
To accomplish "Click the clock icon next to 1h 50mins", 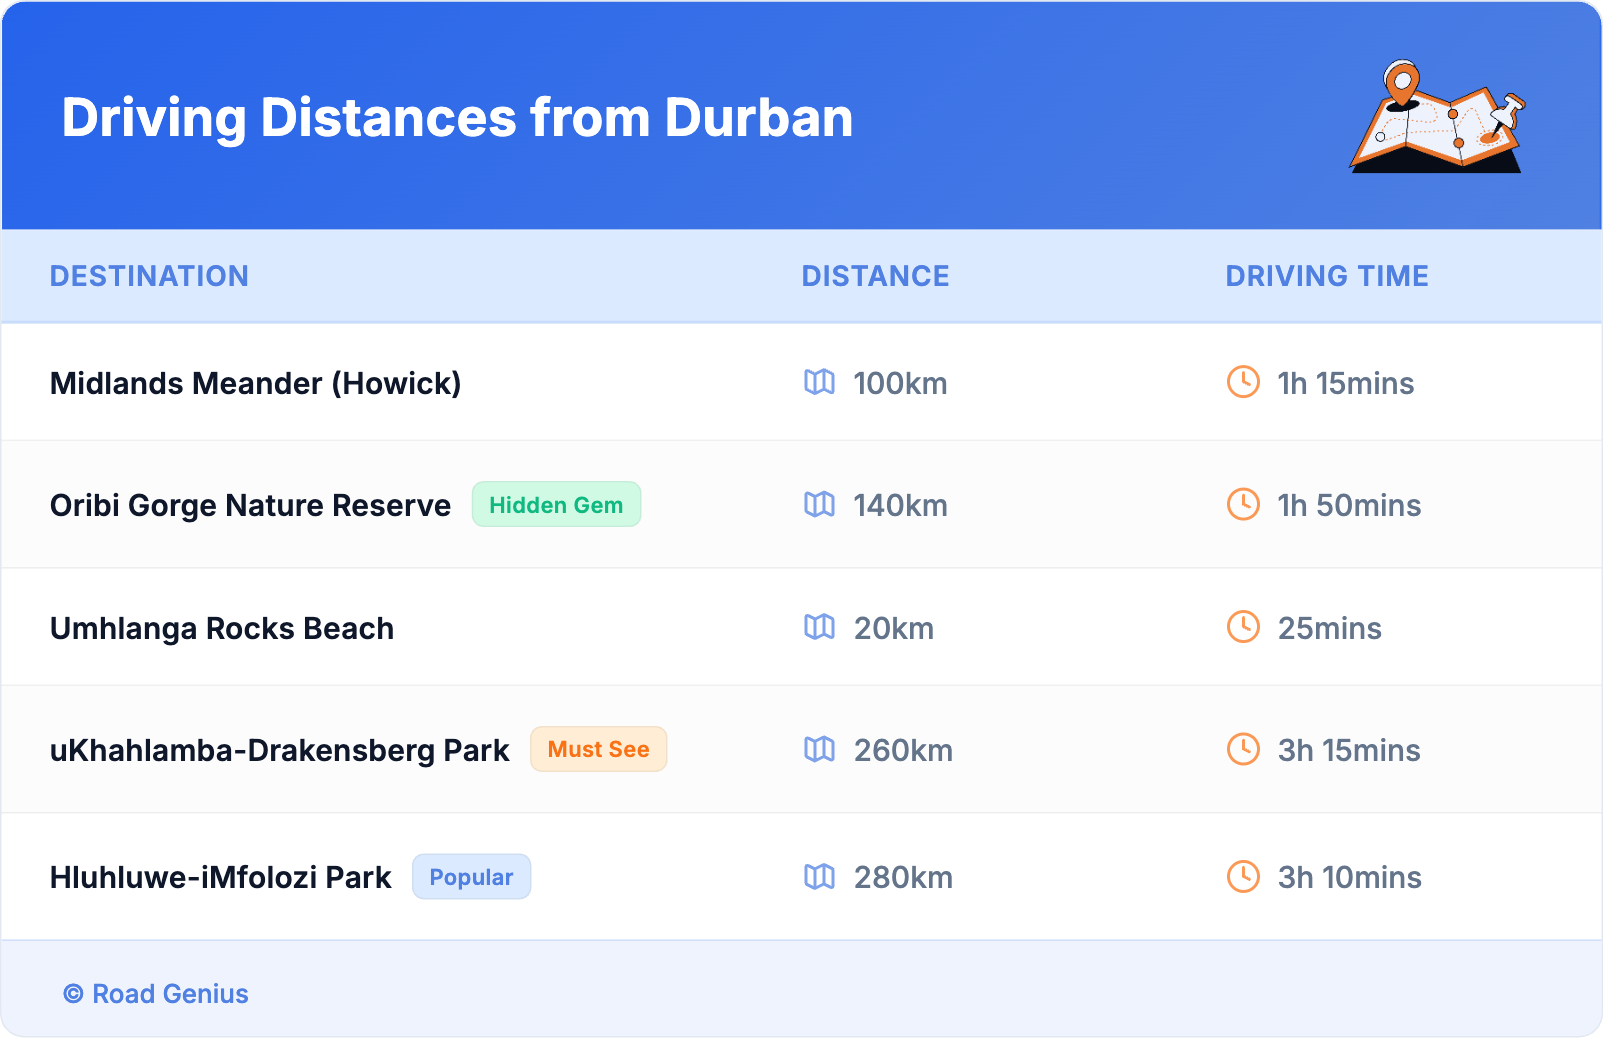I will pyautogui.click(x=1243, y=505).
